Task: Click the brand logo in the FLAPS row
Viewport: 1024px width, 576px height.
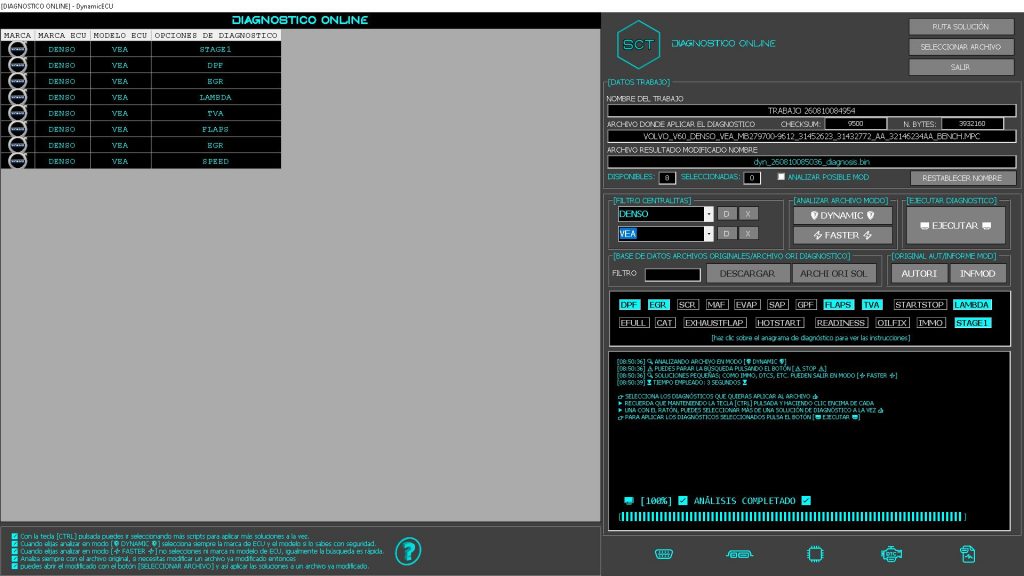Action: [18, 129]
